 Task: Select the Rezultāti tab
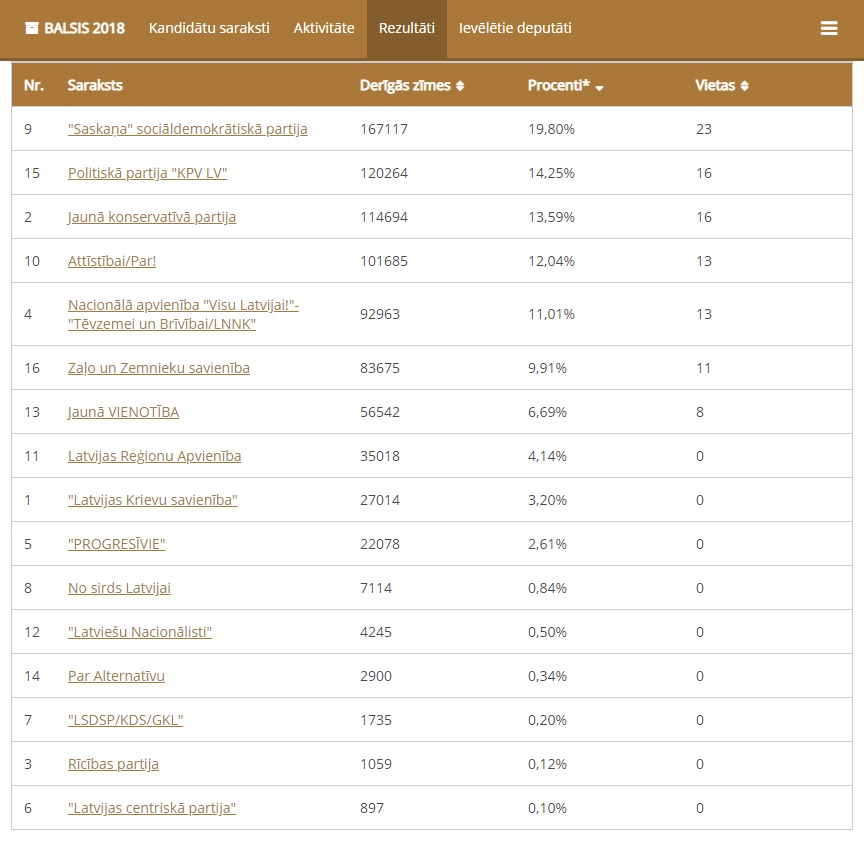[406, 28]
